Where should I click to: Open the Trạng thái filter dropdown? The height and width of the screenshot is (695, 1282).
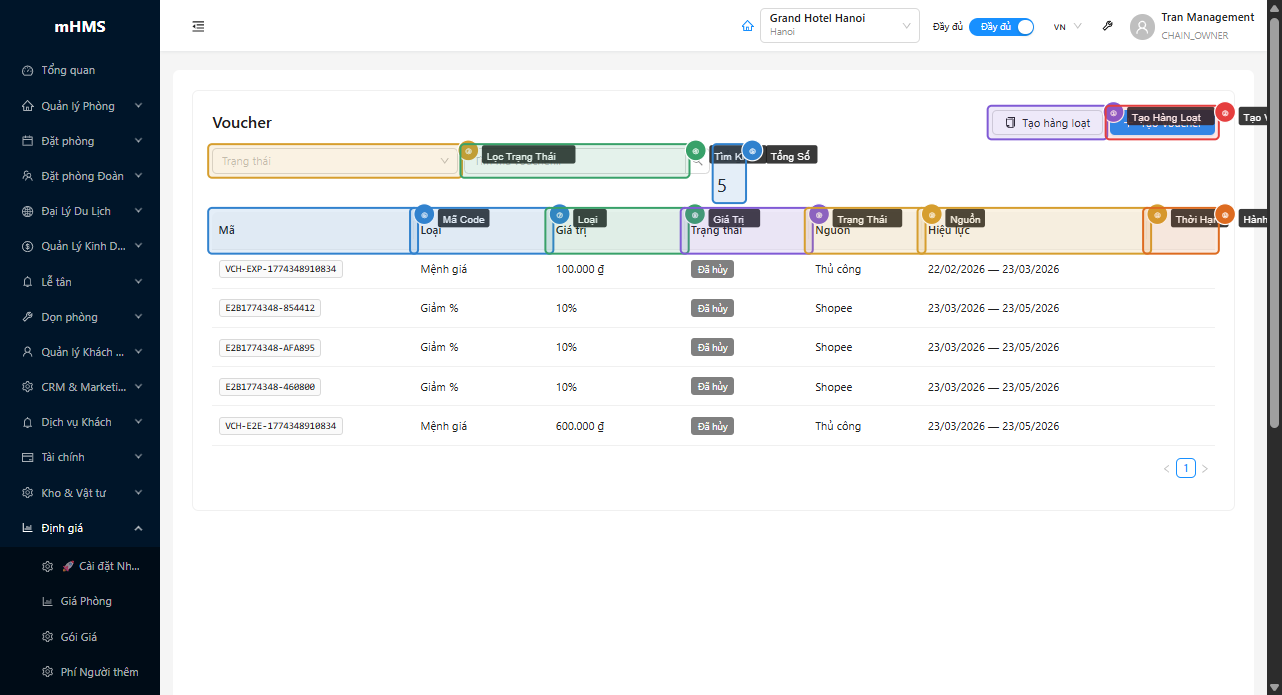coord(334,161)
